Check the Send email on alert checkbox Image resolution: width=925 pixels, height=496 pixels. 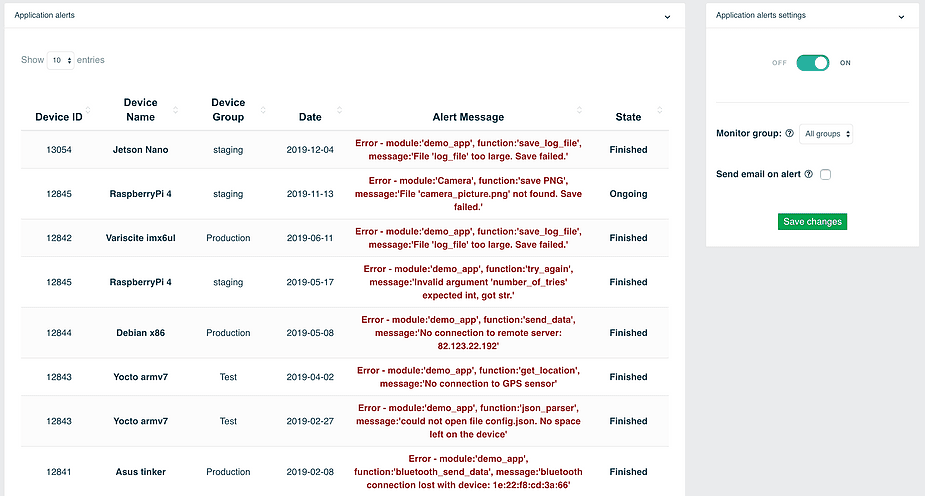click(x=825, y=175)
